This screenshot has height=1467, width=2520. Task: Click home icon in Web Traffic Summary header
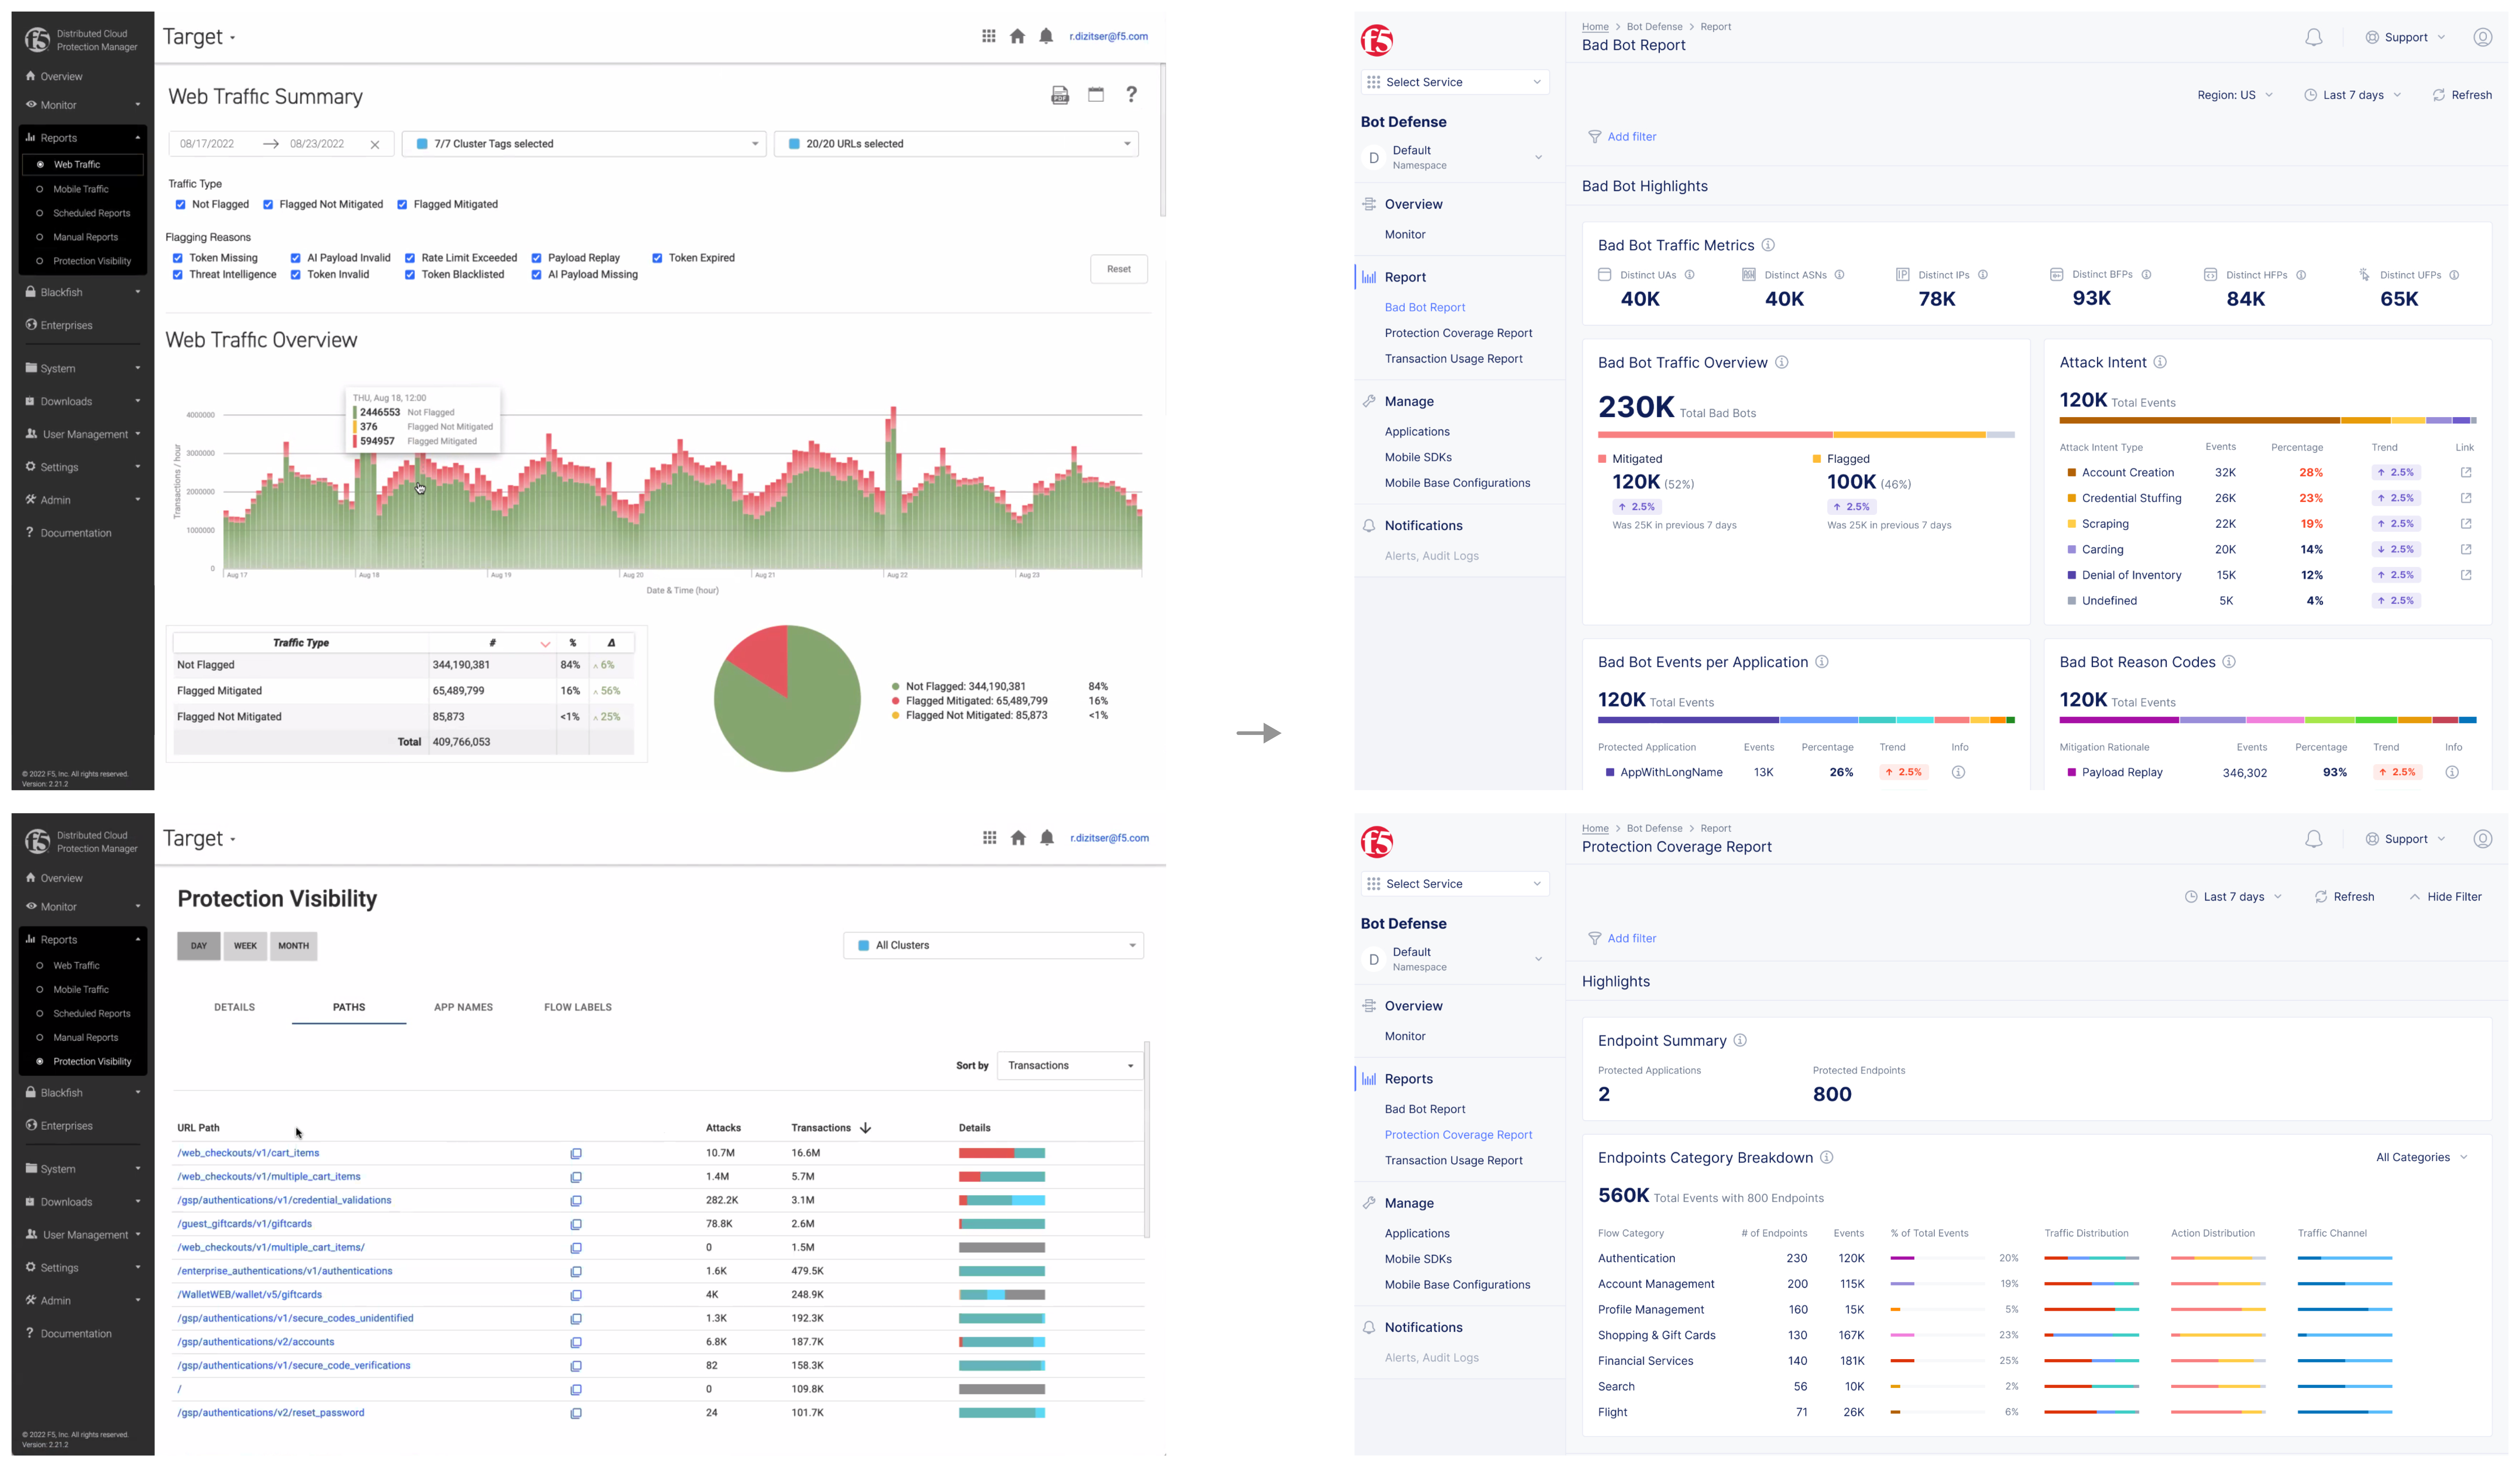(1017, 36)
